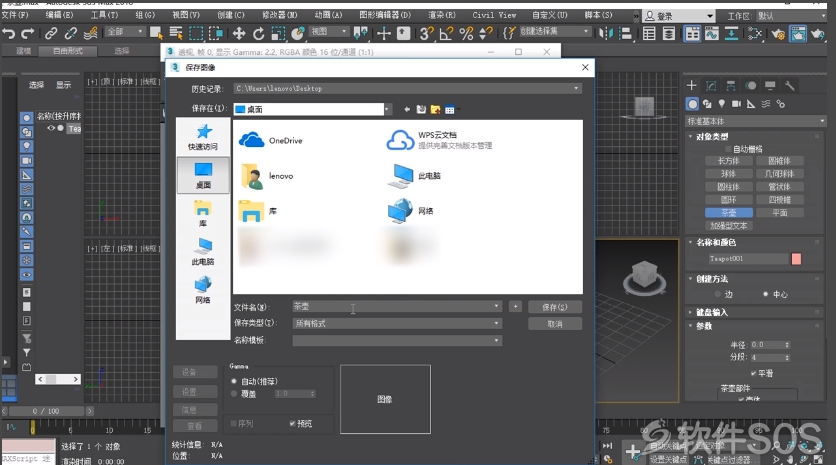Click the Create New Folder icon in dialog

coord(435,109)
